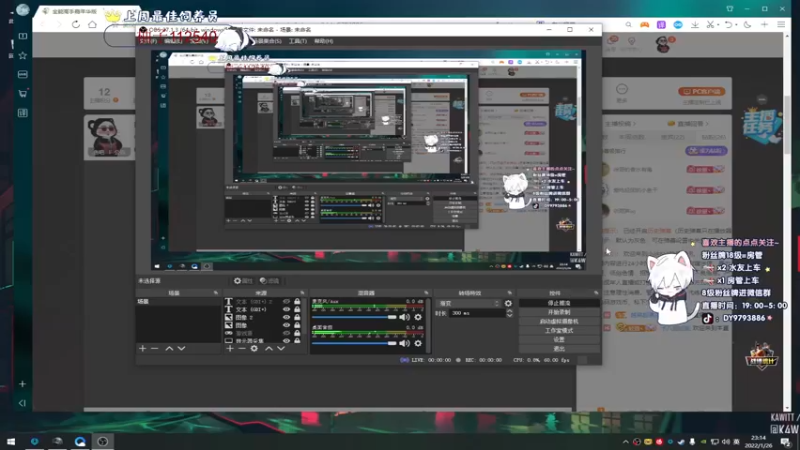Remove the selected scene with minus icon
This screenshot has width=800, height=450.
(x=155, y=348)
